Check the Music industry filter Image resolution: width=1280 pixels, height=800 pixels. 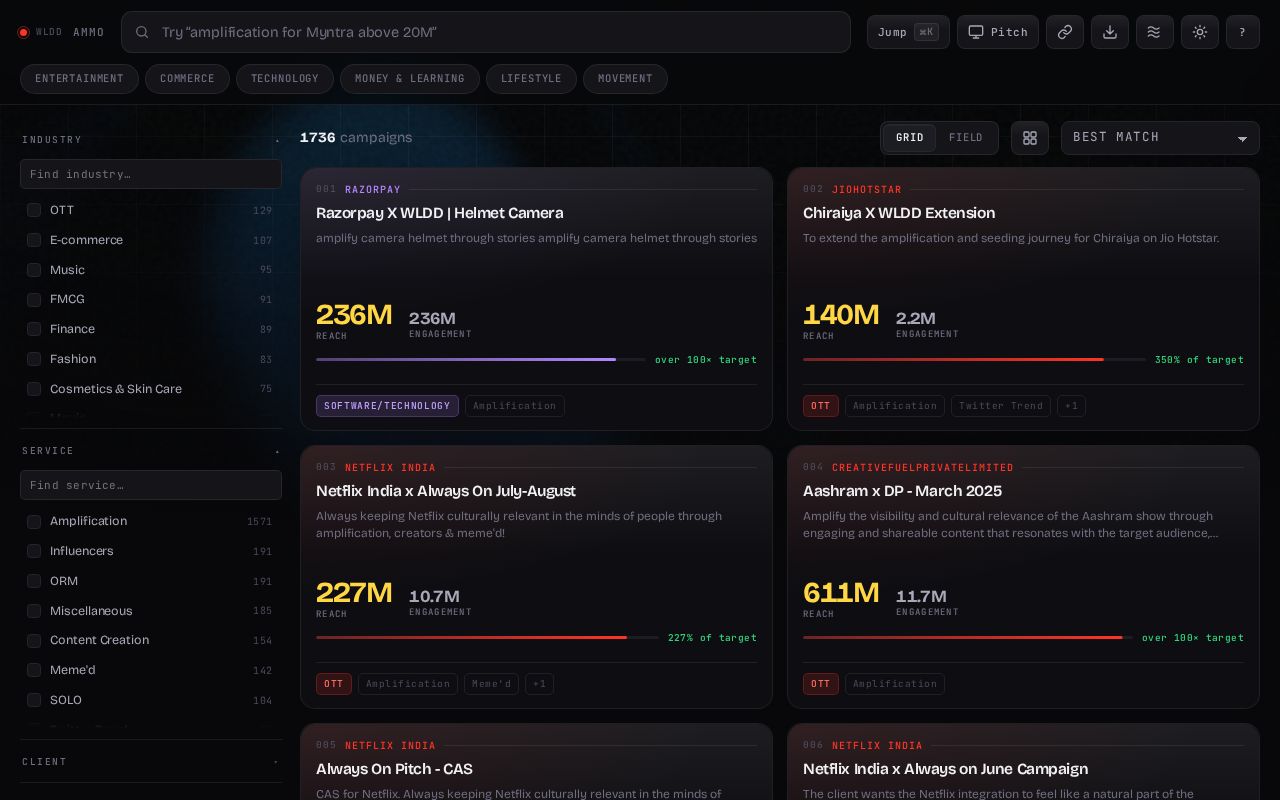[x=34, y=270]
